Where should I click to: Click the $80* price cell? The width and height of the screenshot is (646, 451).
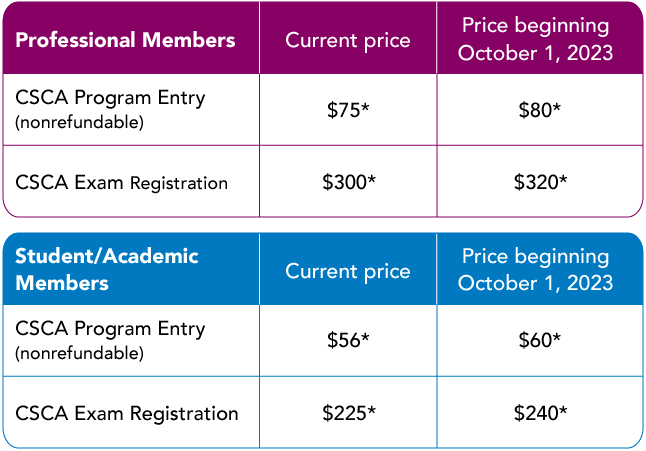[539, 110]
